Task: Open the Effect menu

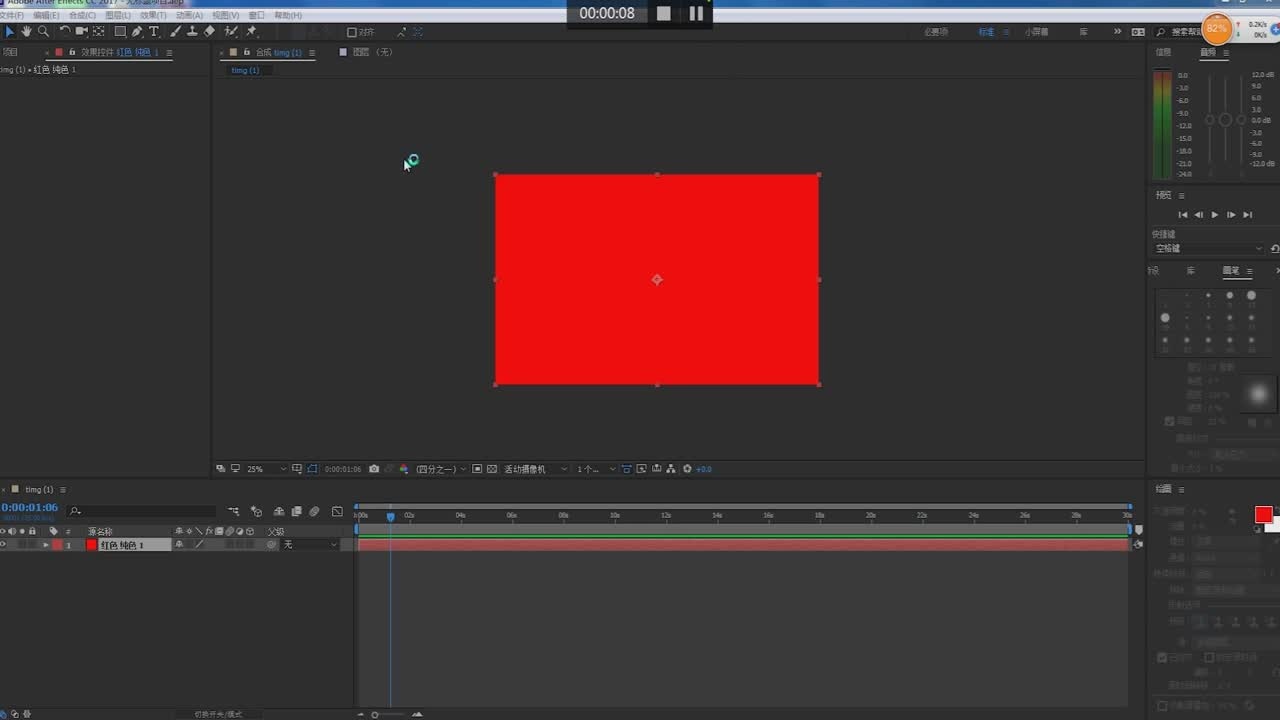Action: (153, 16)
